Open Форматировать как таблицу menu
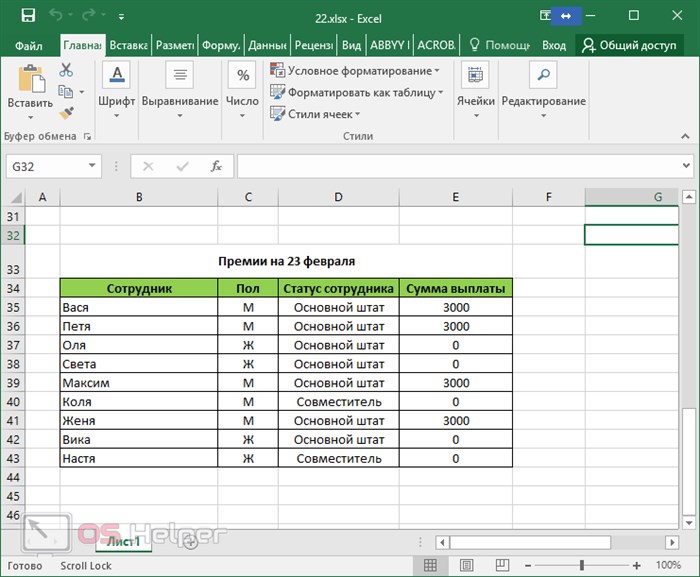This screenshot has height=577, width=700. [x=357, y=92]
